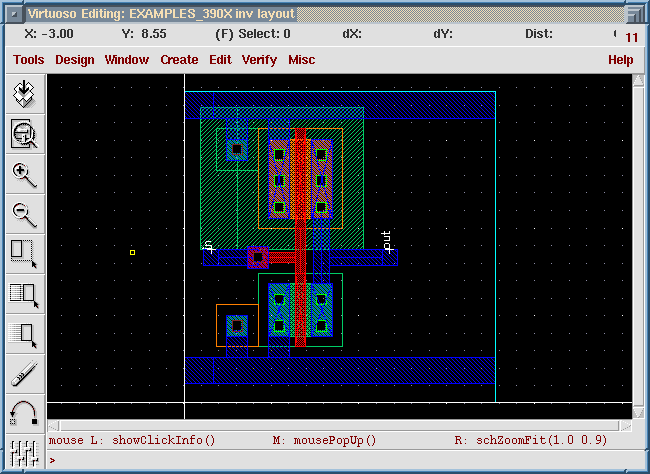Image resolution: width=650 pixels, height=474 pixels.
Task: Click the 'dX:' status field
Action: (352, 34)
